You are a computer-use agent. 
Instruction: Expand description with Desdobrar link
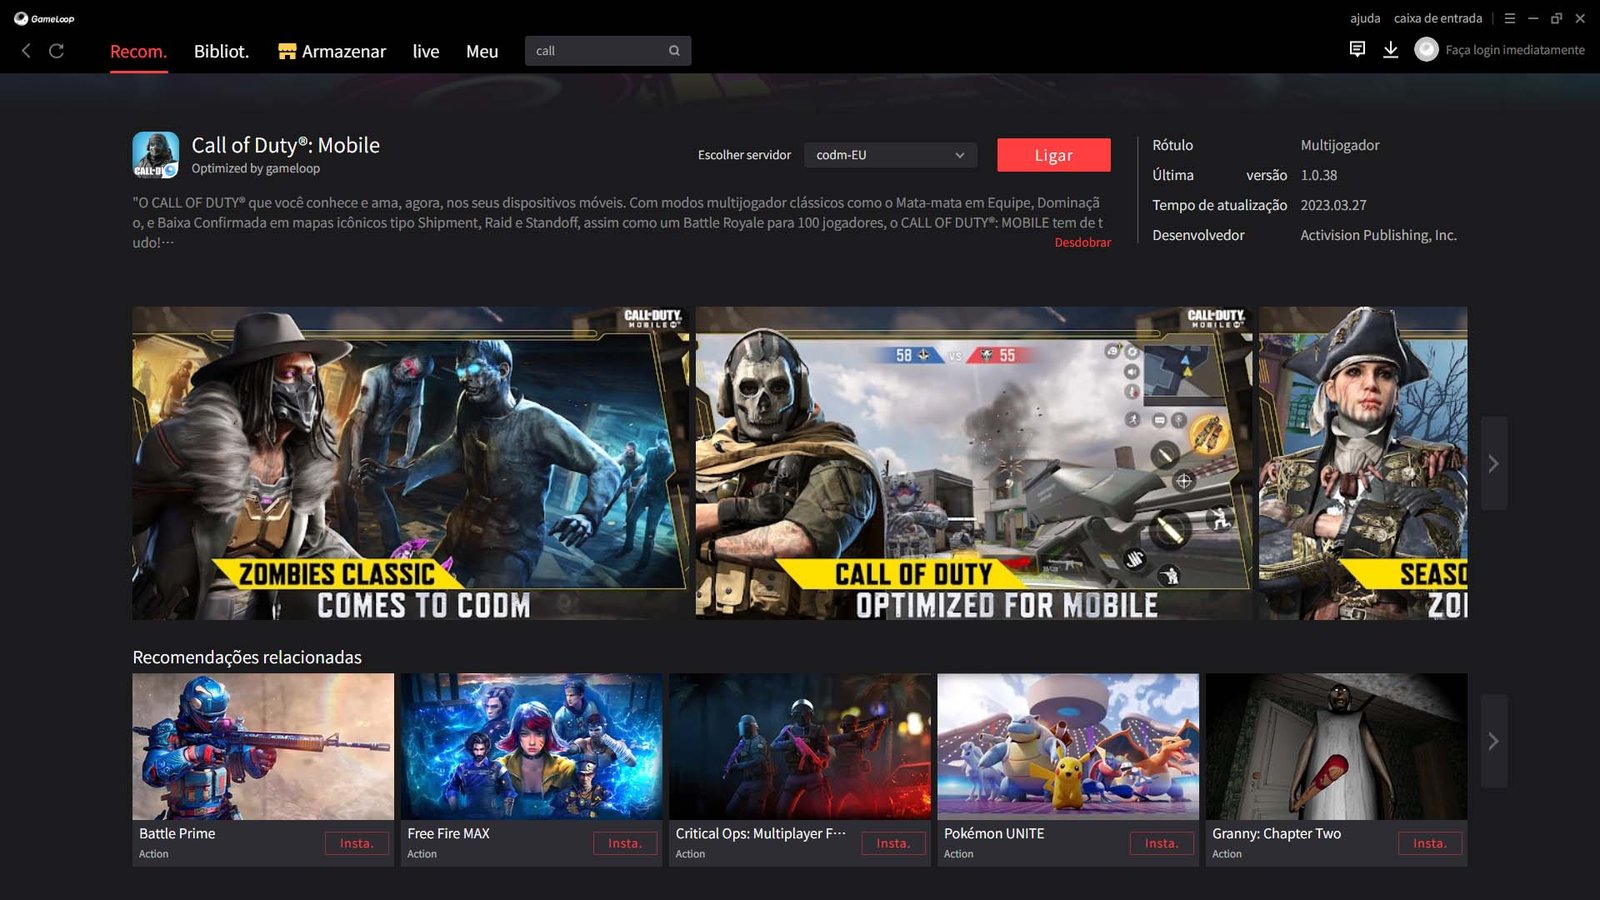click(1082, 243)
